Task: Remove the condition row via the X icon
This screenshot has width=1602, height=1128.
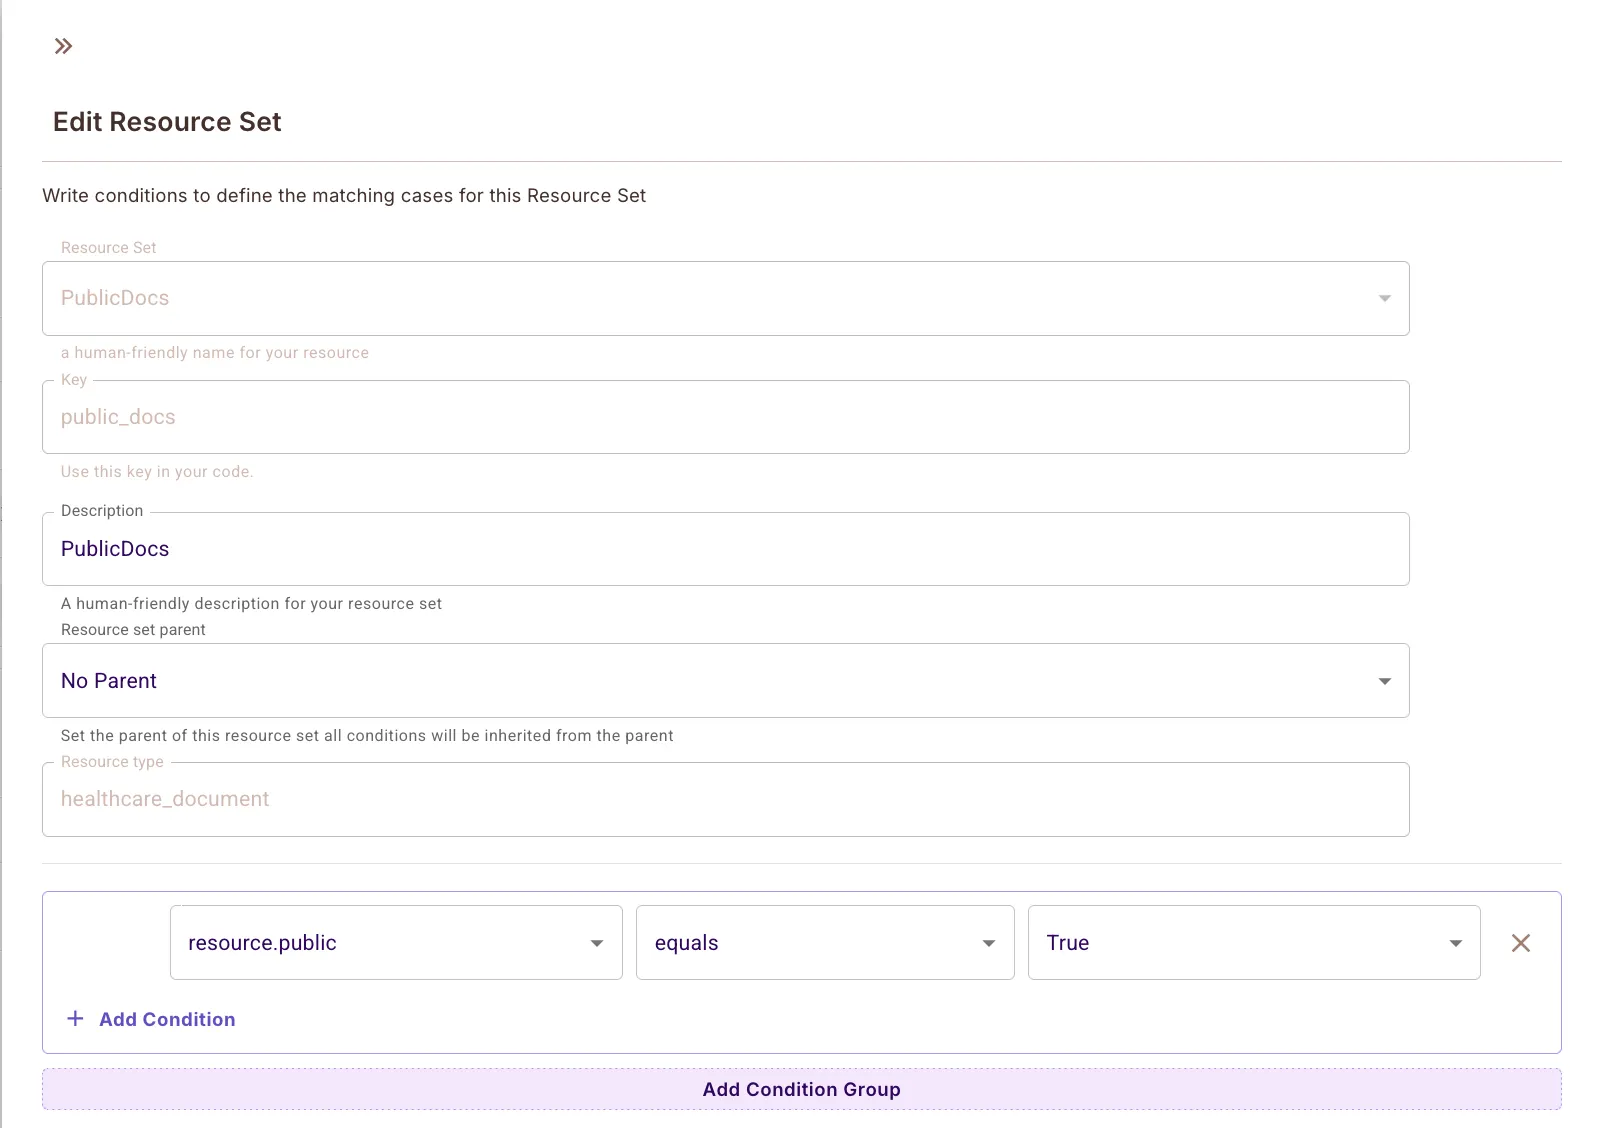Action: coord(1521,942)
